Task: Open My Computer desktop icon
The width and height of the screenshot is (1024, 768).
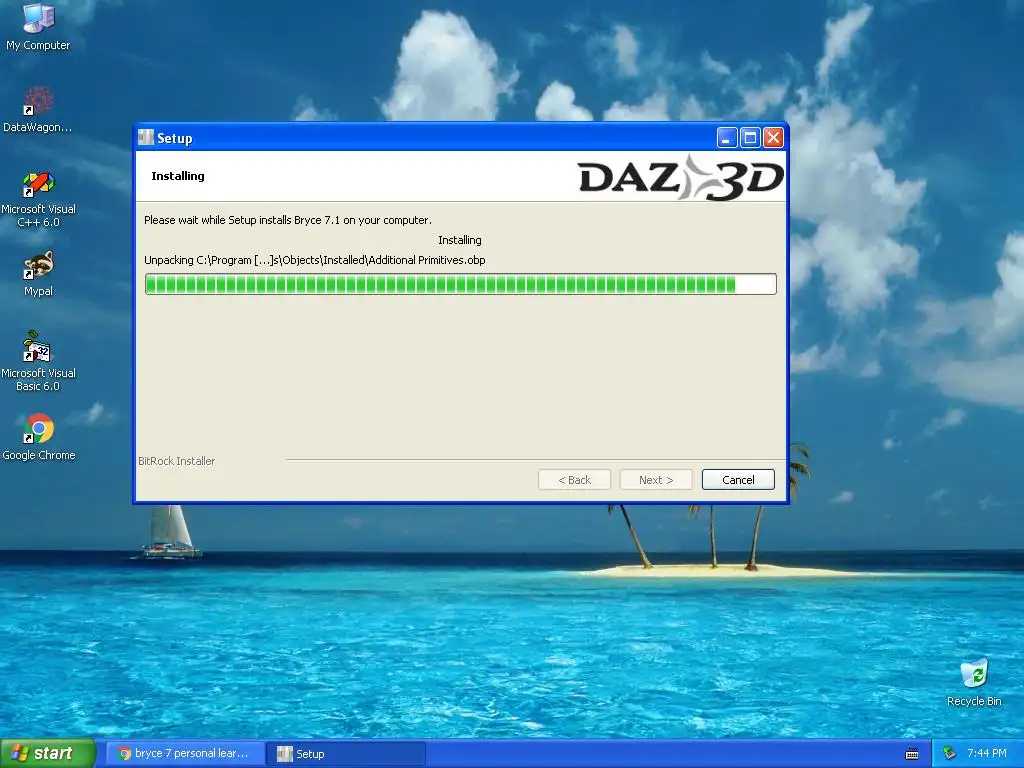Action: (x=38, y=26)
